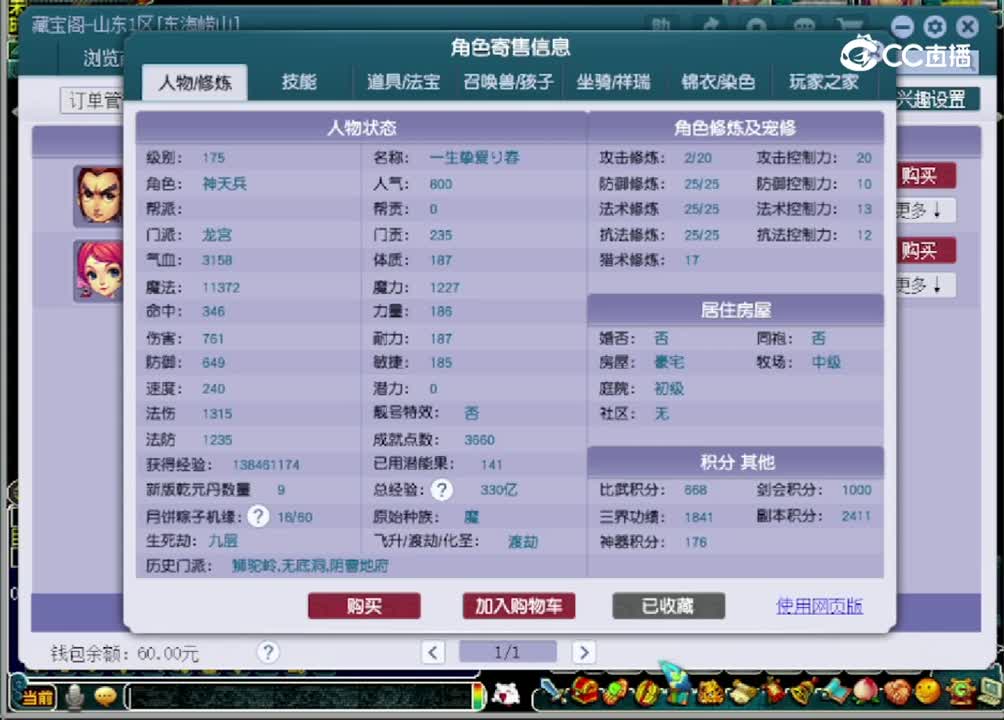This screenshot has height=720, width=1004.
Task: Click the microphone icon beside the chat bar
Action: 74,695
